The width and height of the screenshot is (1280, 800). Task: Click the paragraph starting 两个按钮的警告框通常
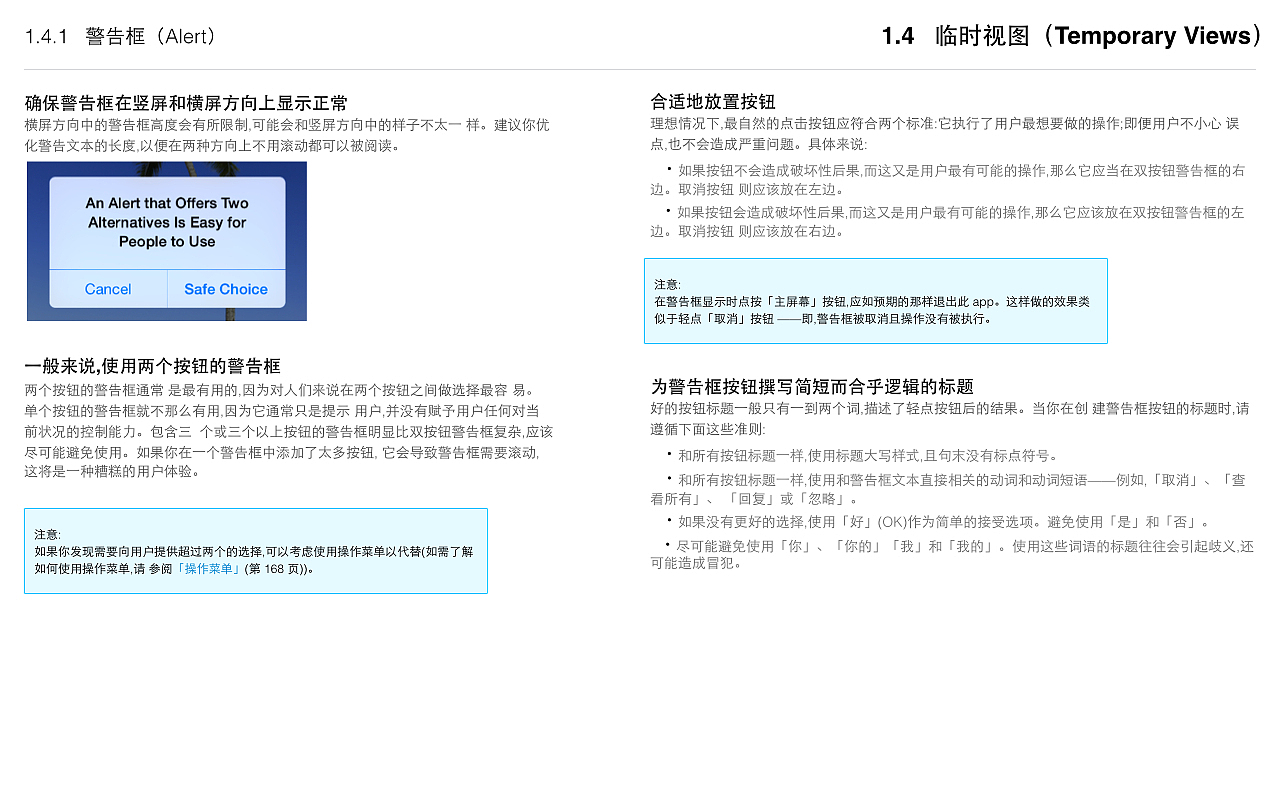click(x=289, y=431)
